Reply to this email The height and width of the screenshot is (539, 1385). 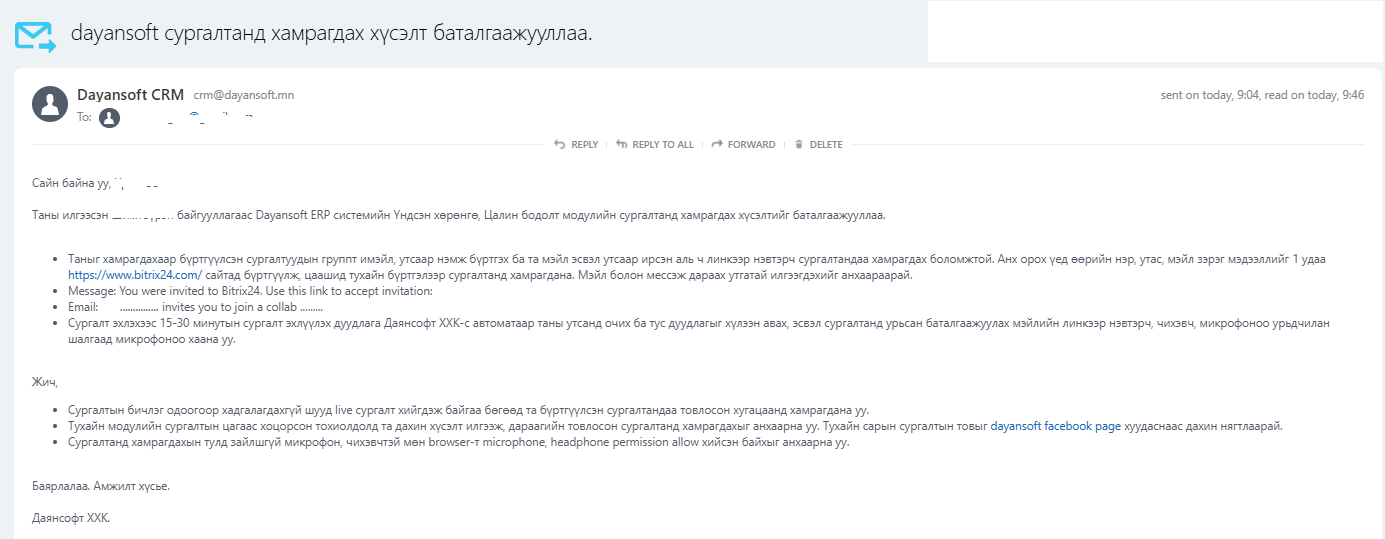click(576, 144)
